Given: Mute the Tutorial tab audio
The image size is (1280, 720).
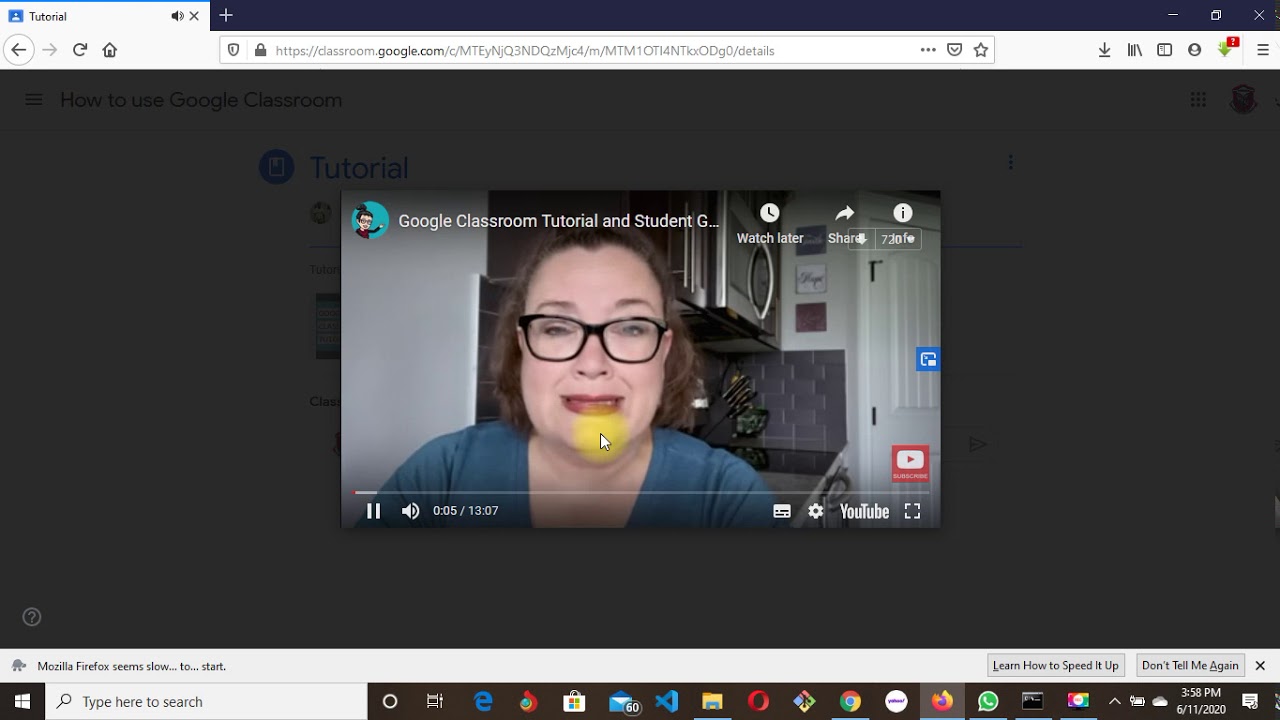Looking at the screenshot, I should [x=178, y=16].
